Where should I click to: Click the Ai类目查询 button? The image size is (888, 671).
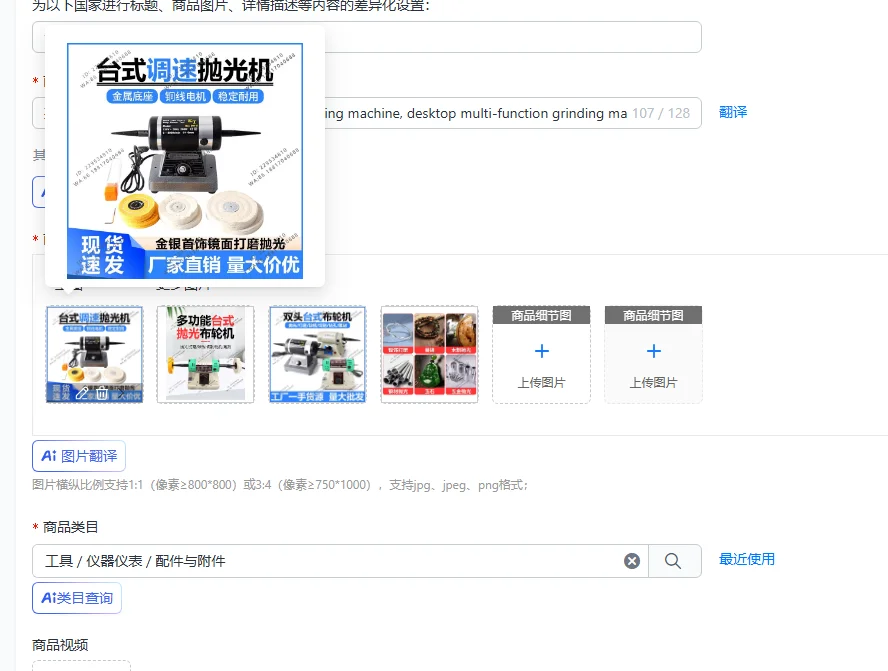point(77,598)
